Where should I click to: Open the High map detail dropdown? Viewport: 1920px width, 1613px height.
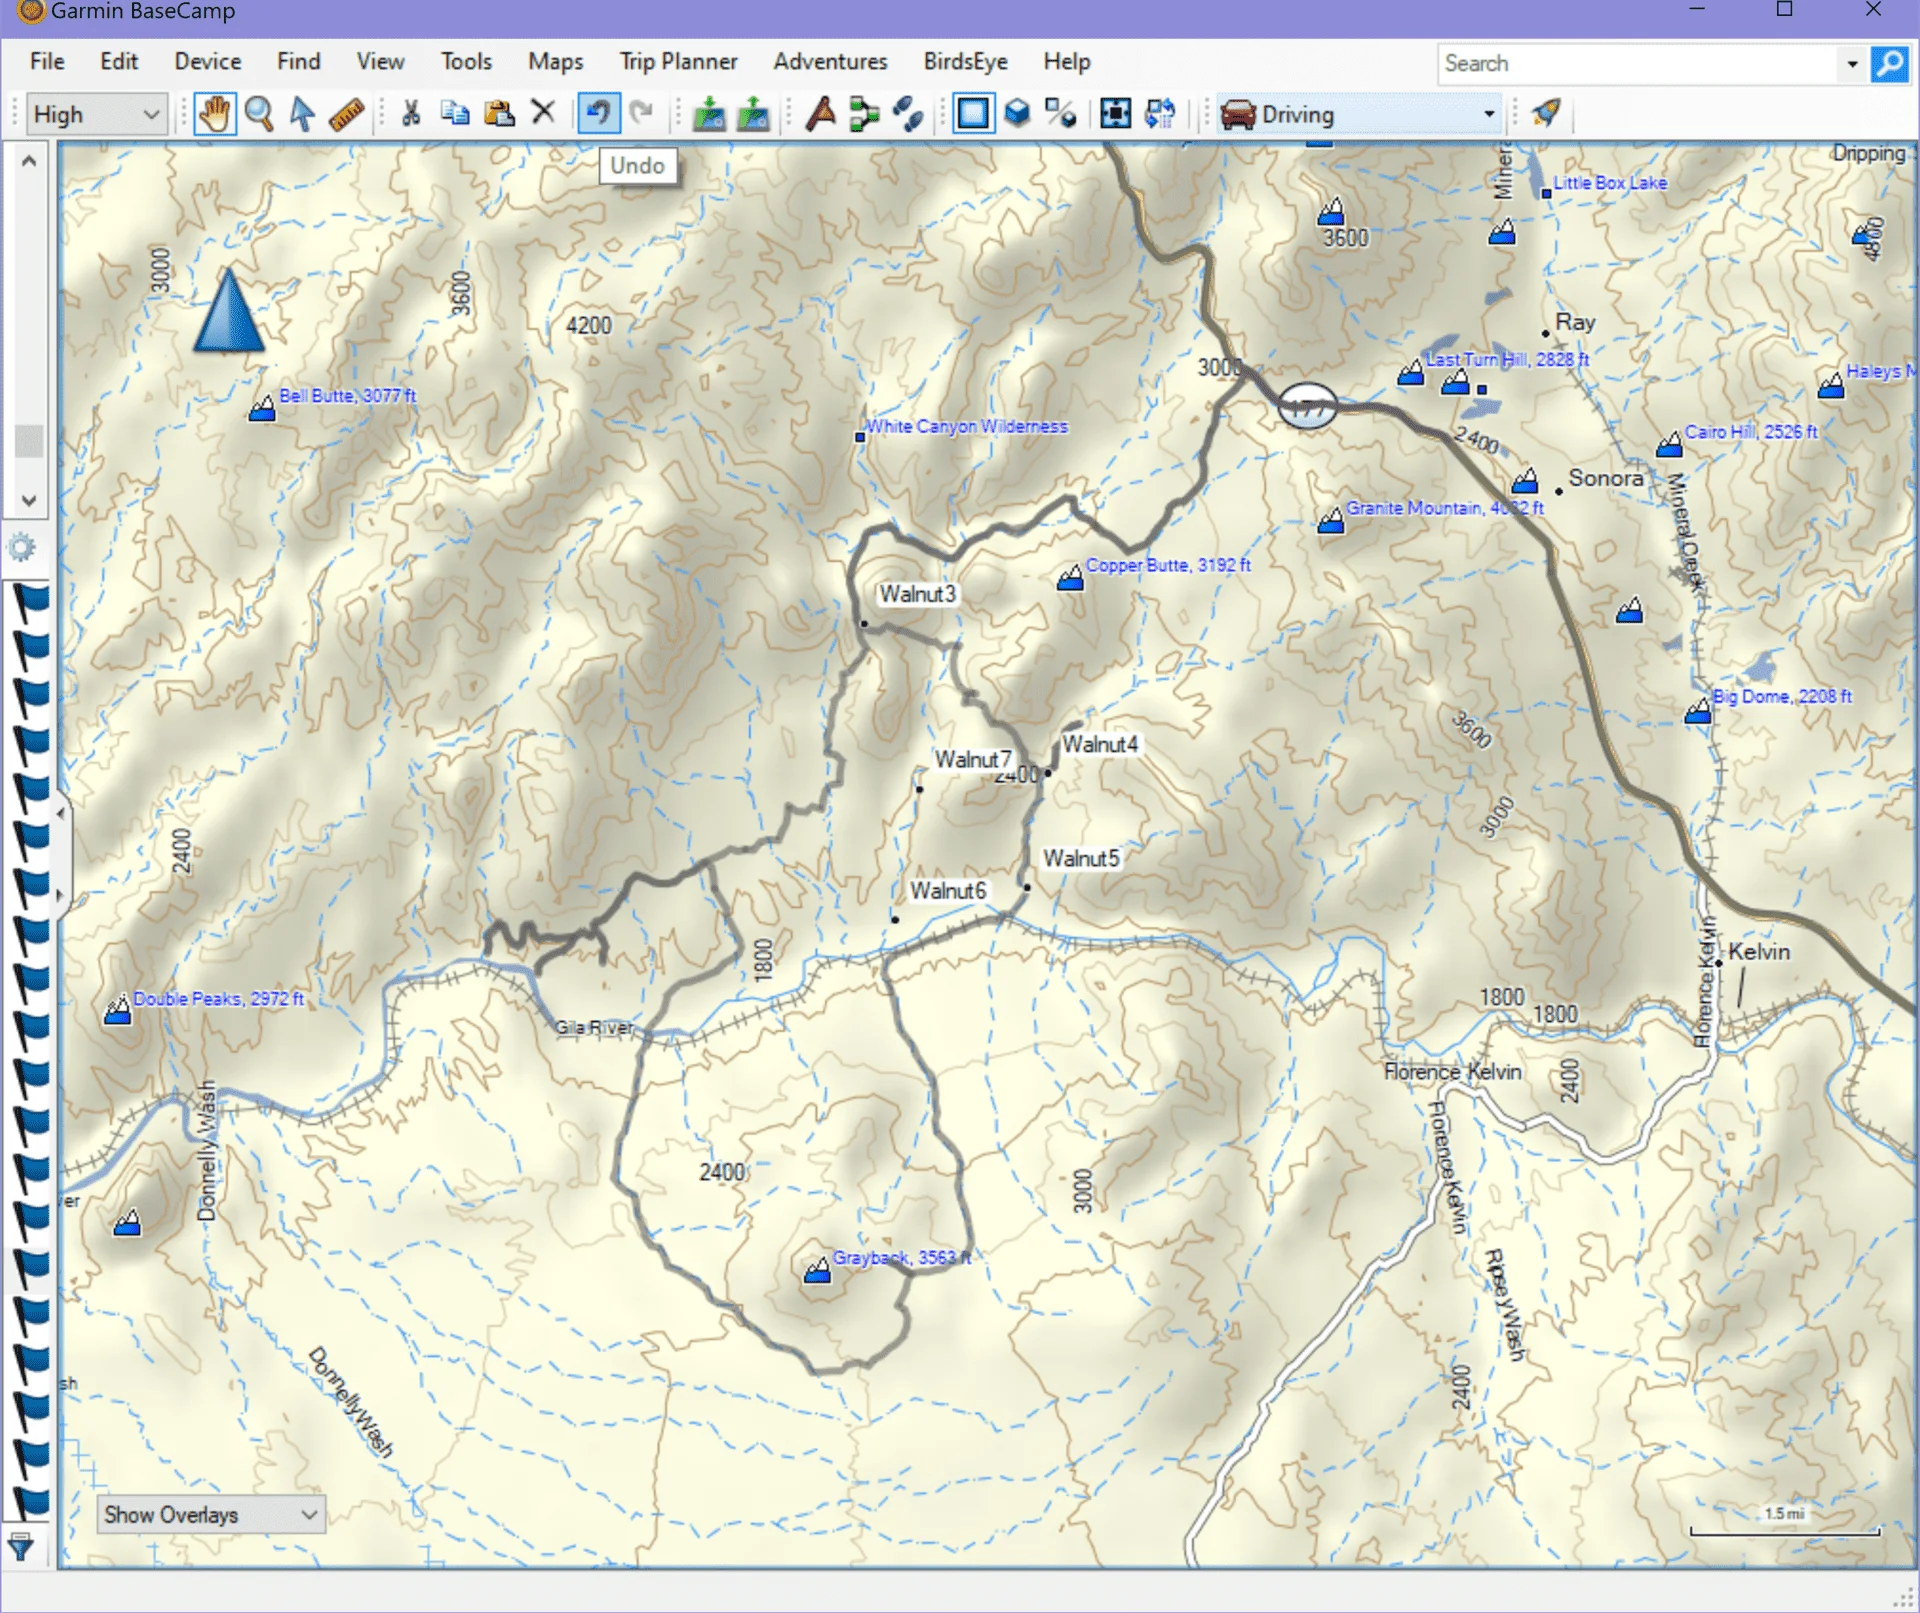(96, 115)
